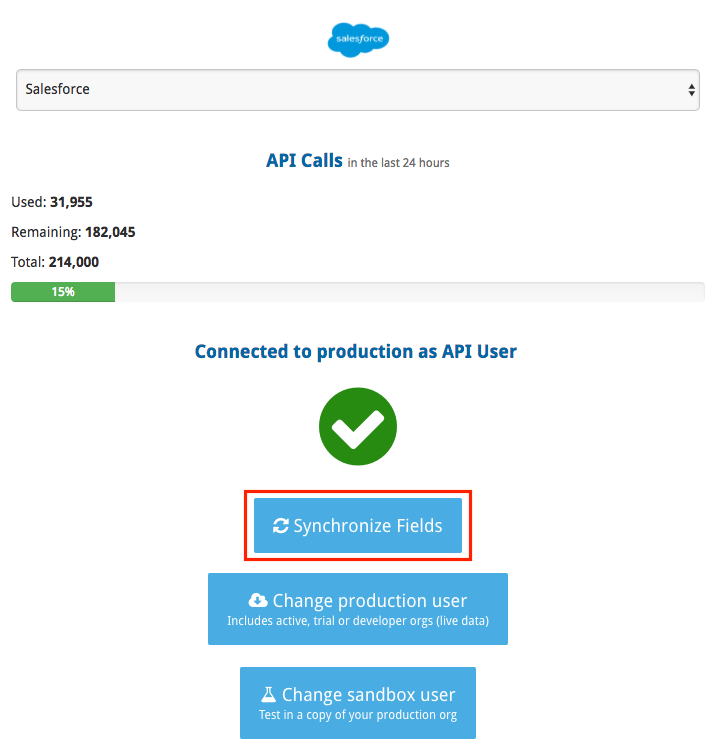Click the flask icon for sandbox user
The image size is (711, 751).
[268, 694]
